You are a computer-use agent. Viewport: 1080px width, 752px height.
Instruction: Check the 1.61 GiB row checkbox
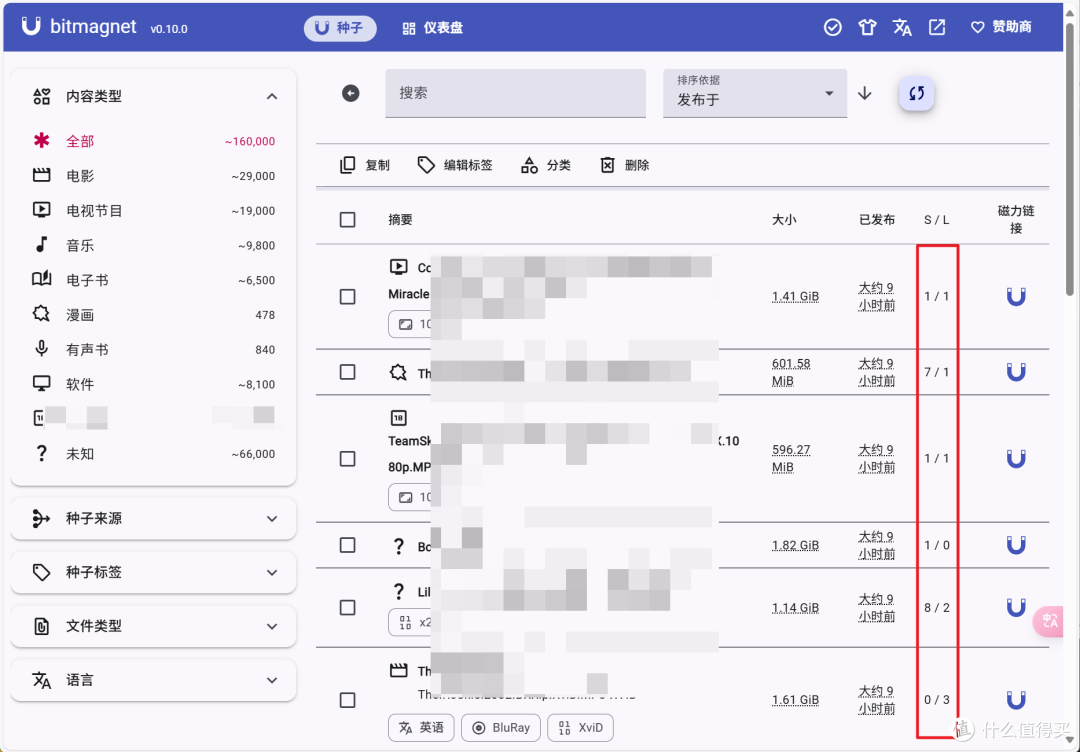point(348,700)
